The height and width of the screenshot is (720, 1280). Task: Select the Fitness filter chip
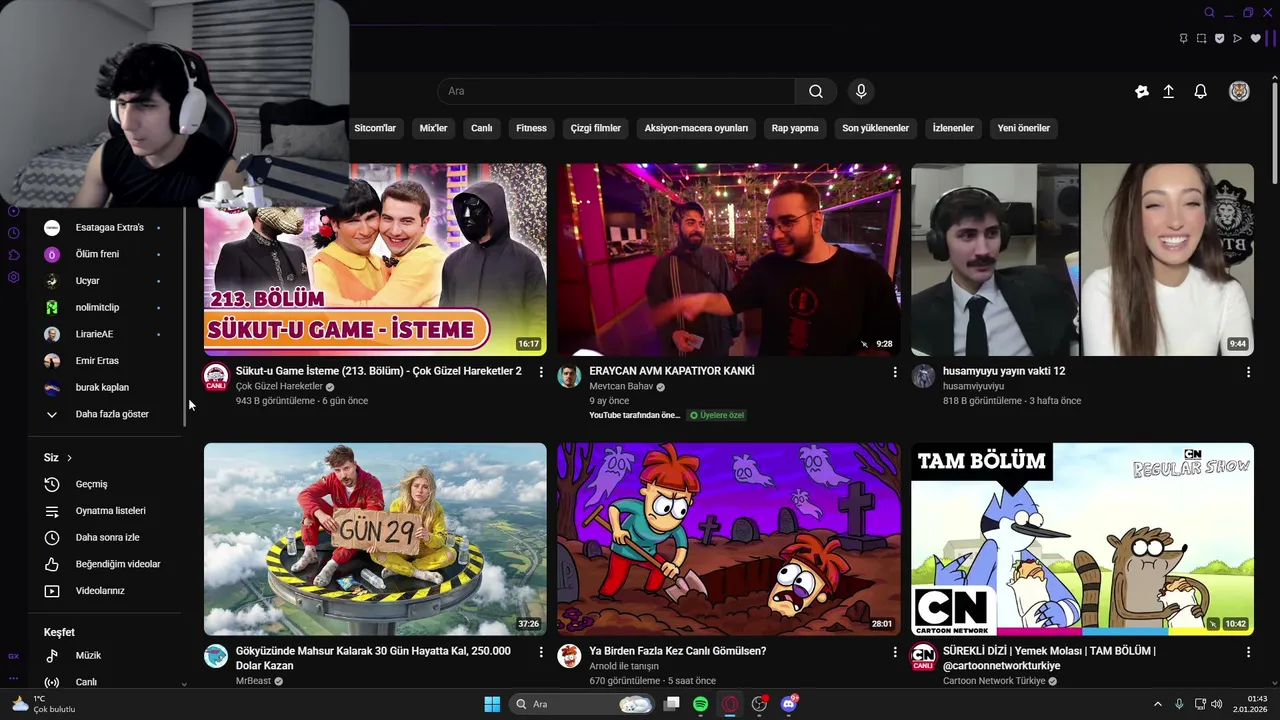tap(531, 128)
